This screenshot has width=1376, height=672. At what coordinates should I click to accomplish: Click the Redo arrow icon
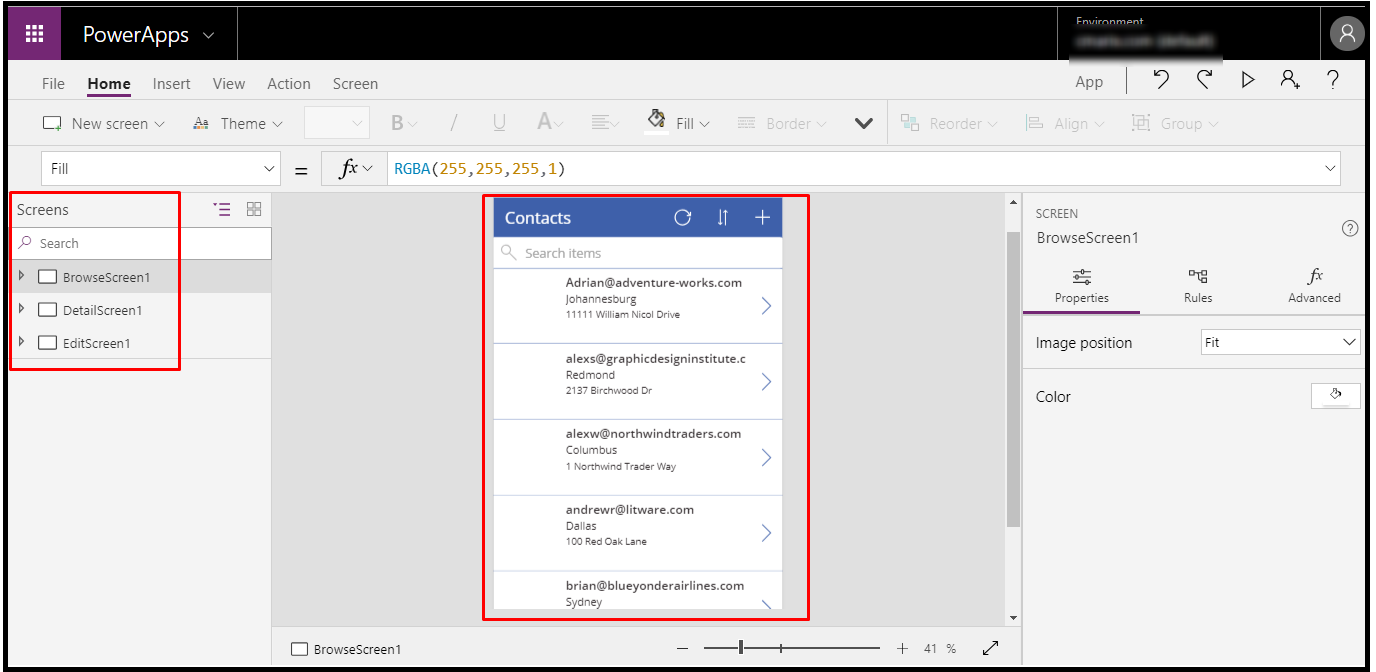coord(1204,81)
